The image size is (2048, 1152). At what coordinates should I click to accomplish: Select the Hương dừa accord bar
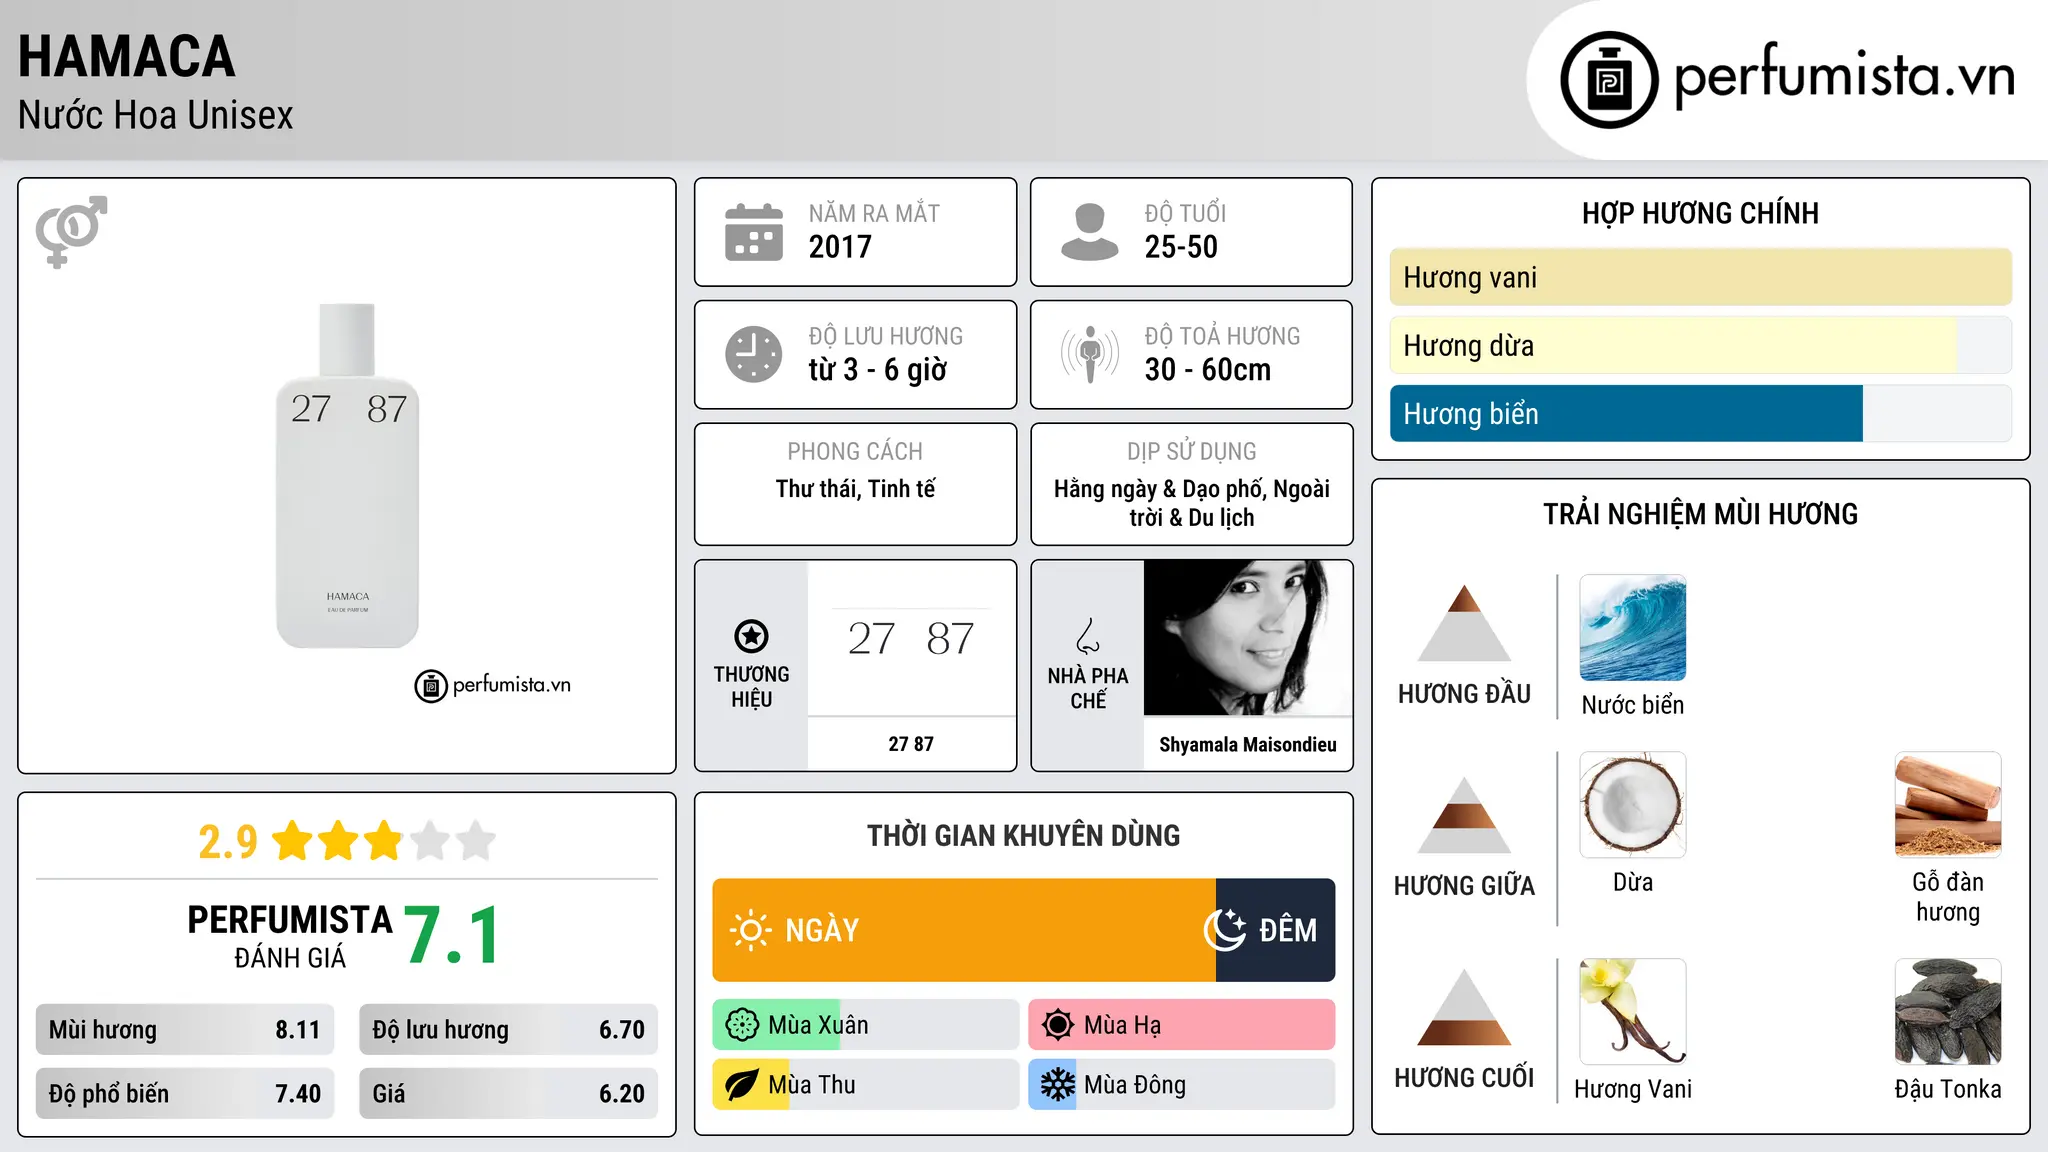pyautogui.click(x=1700, y=345)
